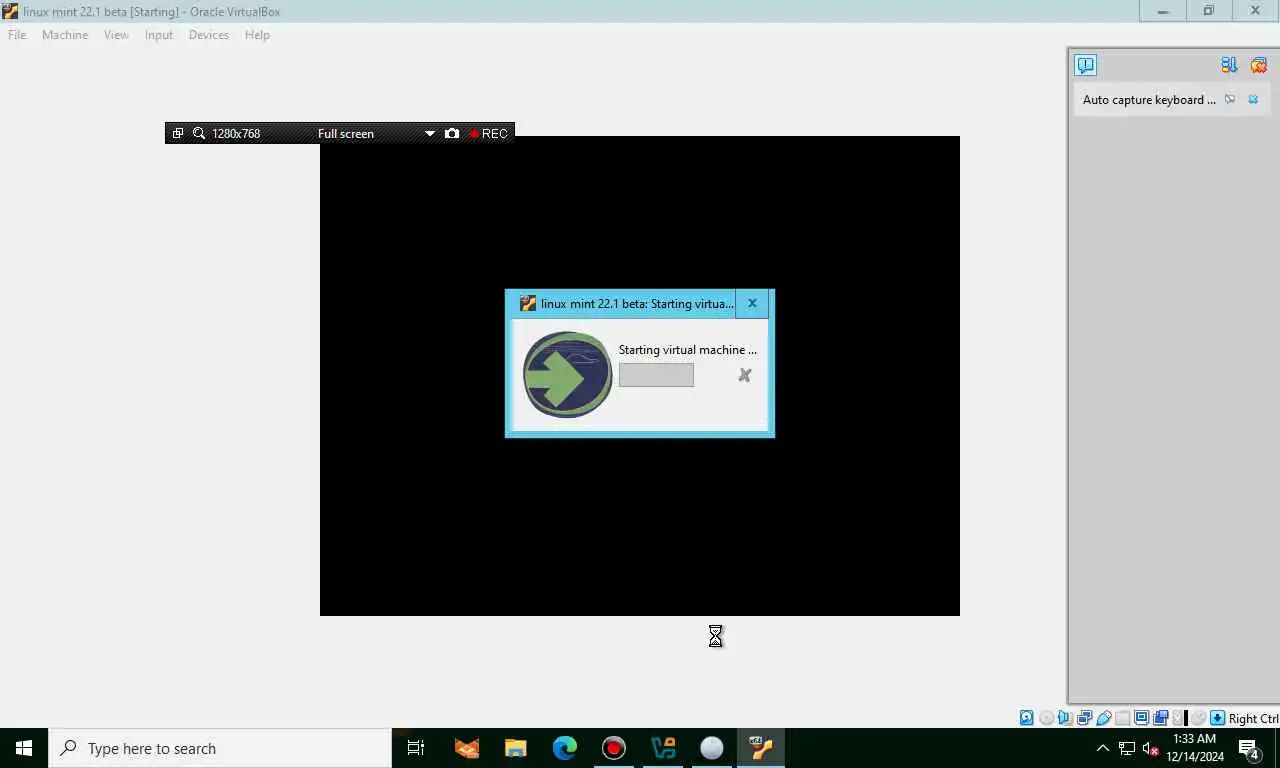Click the muted volume tray icon
Viewport: 1280px width, 768px height.
click(x=1150, y=748)
